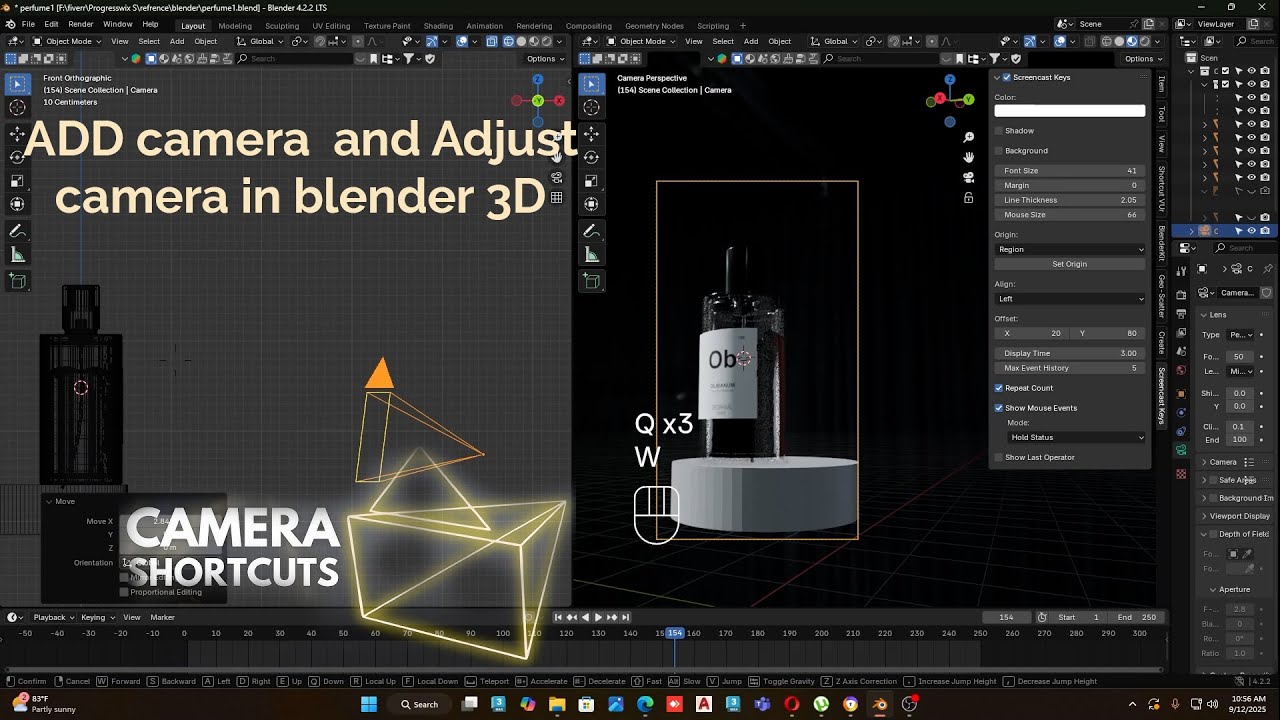Click the zoom magnifier in Camera Perspective viewport
The image size is (1280, 720).
968,137
